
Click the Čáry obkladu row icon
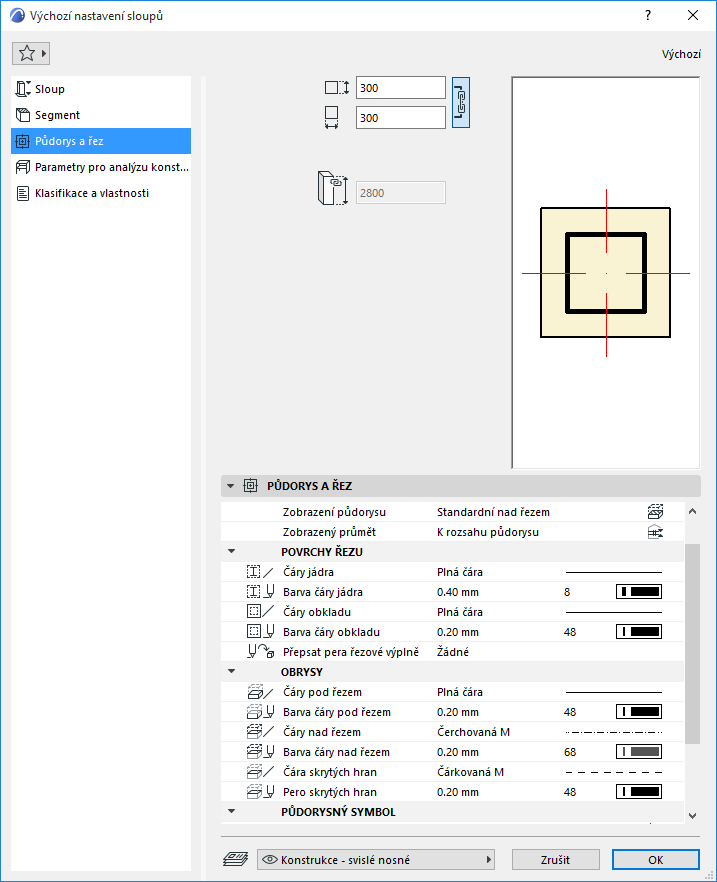click(260, 611)
